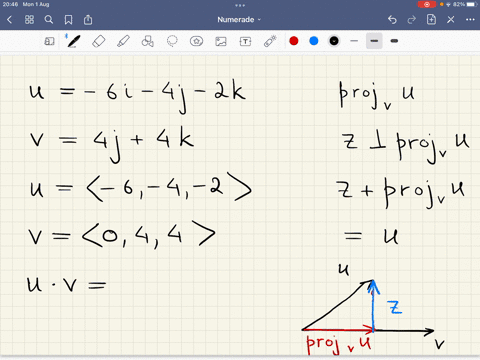
Task: Choose the blue pen color
Action: pyautogui.click(x=314, y=41)
